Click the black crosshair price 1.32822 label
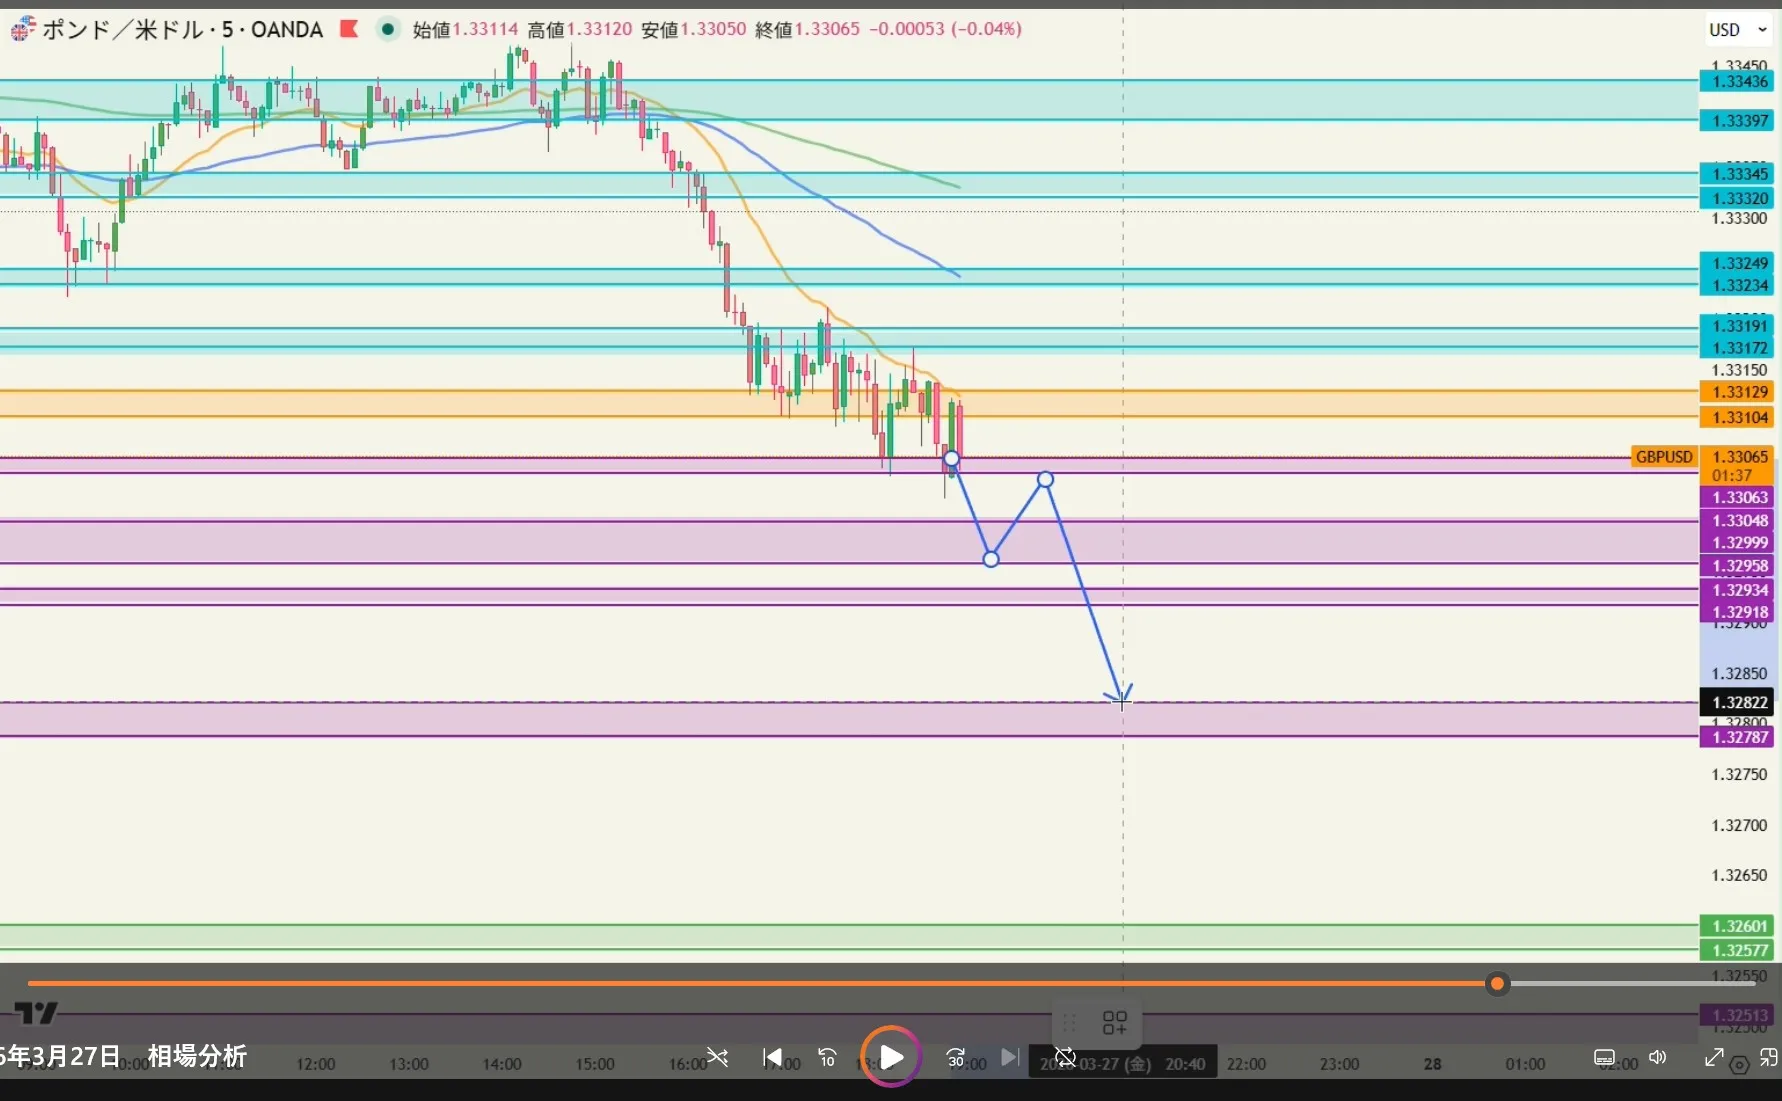The width and height of the screenshot is (1782, 1101). [1737, 702]
